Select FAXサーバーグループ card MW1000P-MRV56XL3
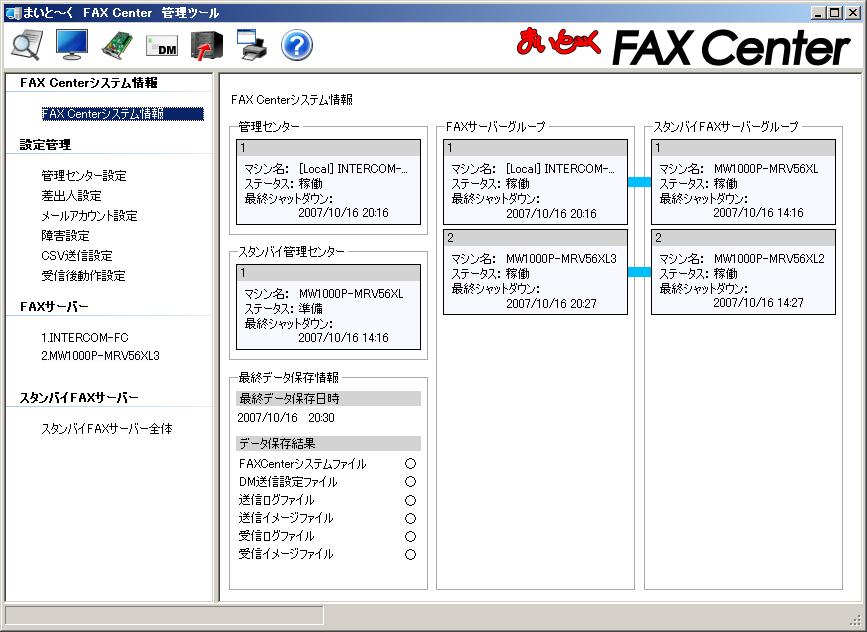The height and width of the screenshot is (632, 867). click(x=535, y=272)
